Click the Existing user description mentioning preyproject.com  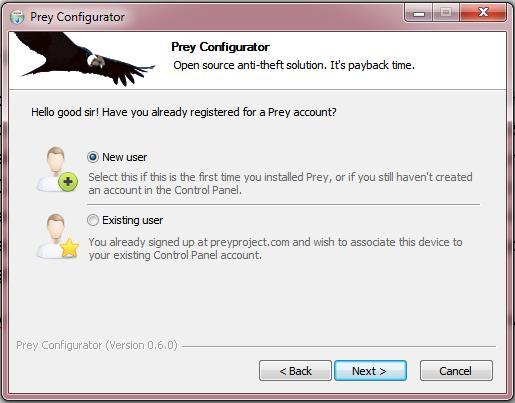(275, 248)
